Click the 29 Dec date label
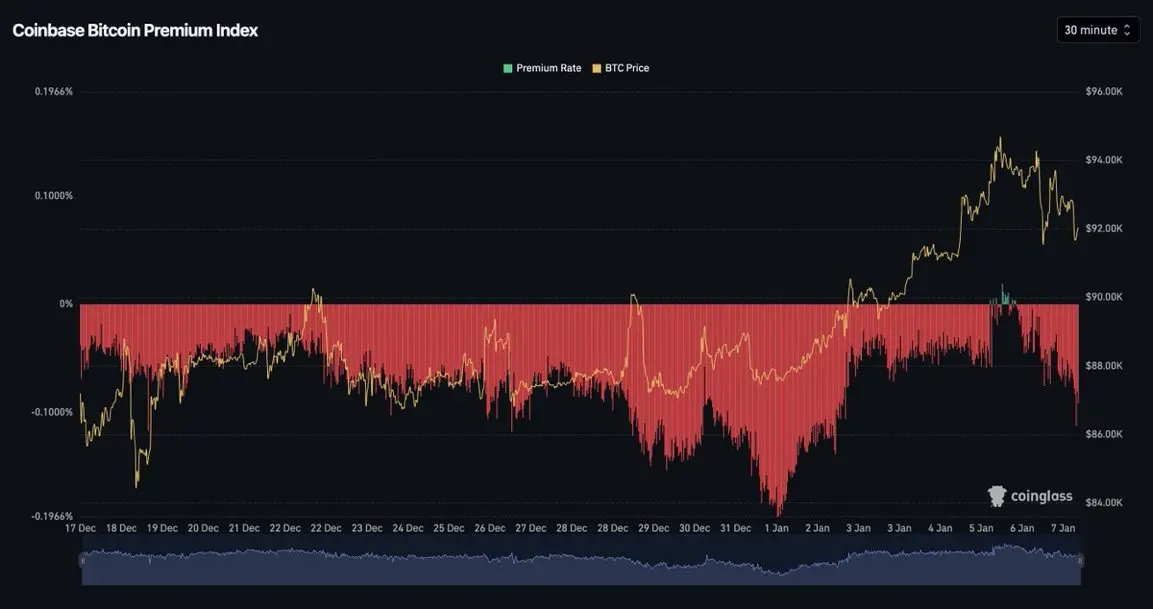Screen dimensions: 1153x609 [654, 528]
